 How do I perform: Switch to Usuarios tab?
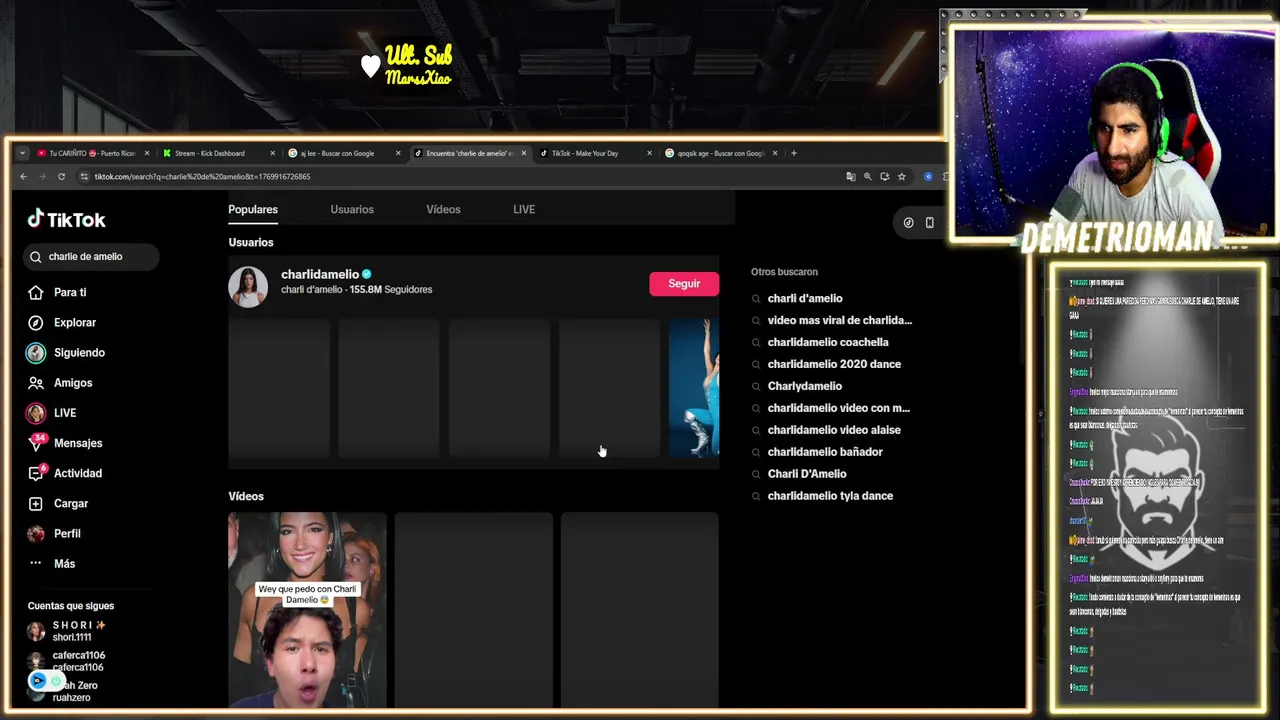[352, 209]
